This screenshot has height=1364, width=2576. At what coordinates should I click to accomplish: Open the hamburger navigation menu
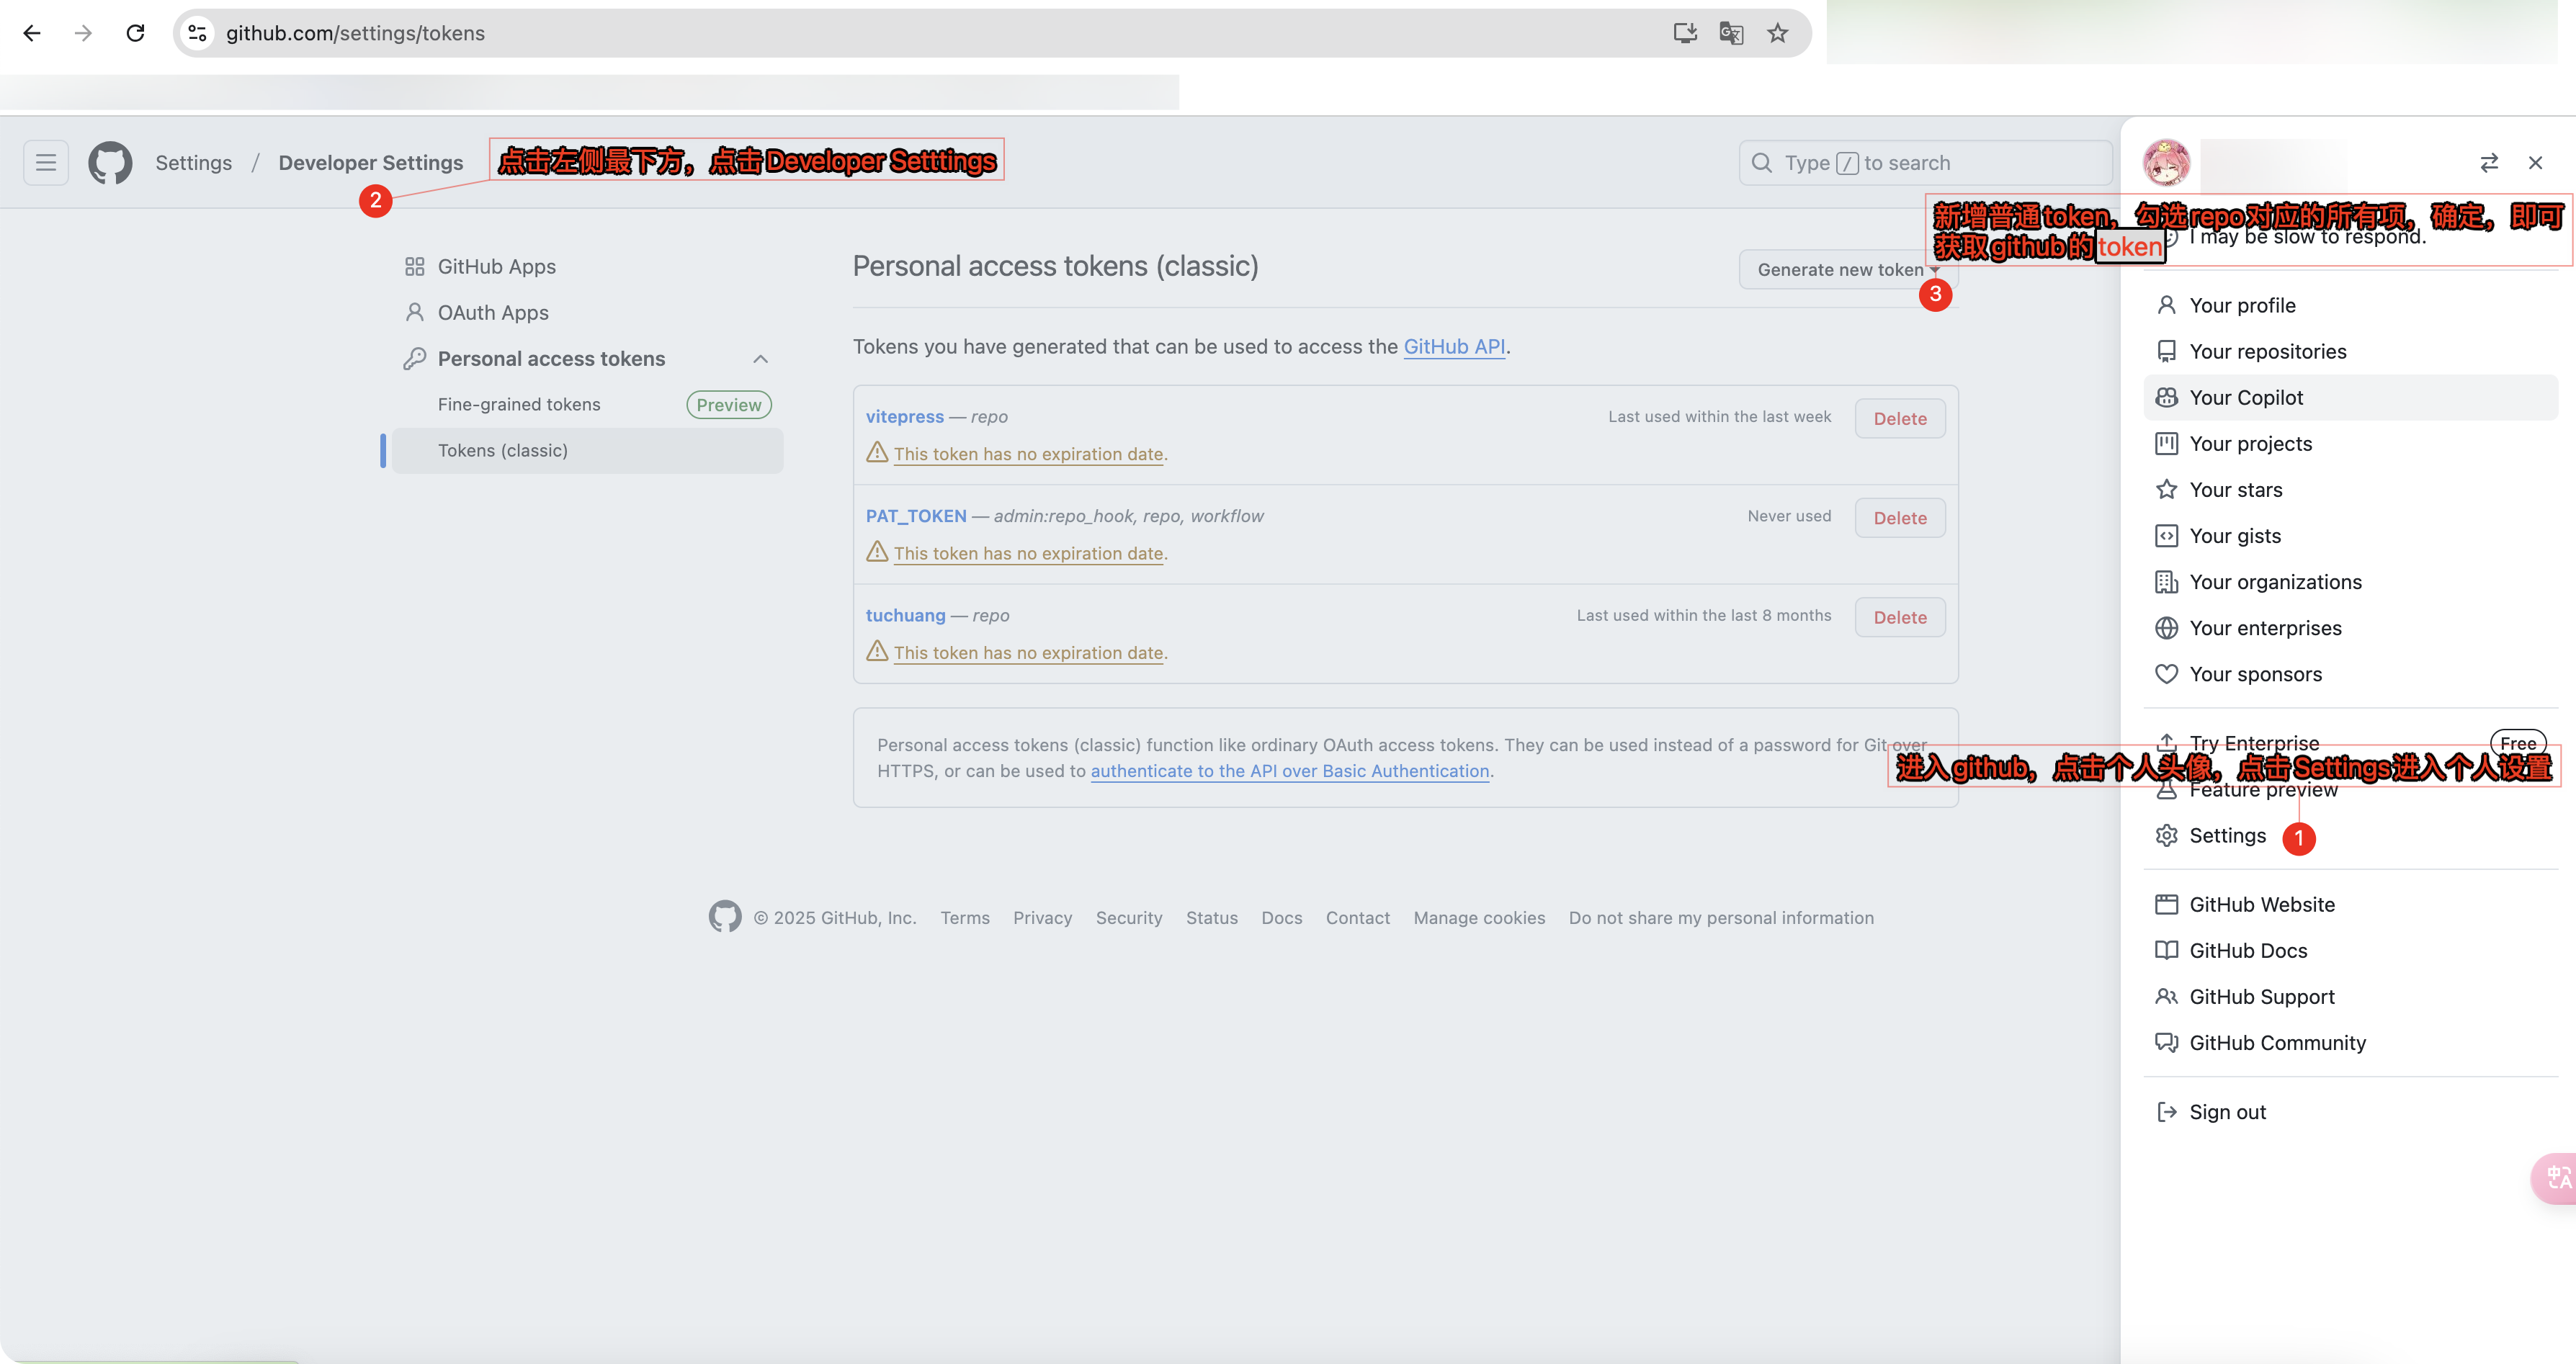coord(46,162)
